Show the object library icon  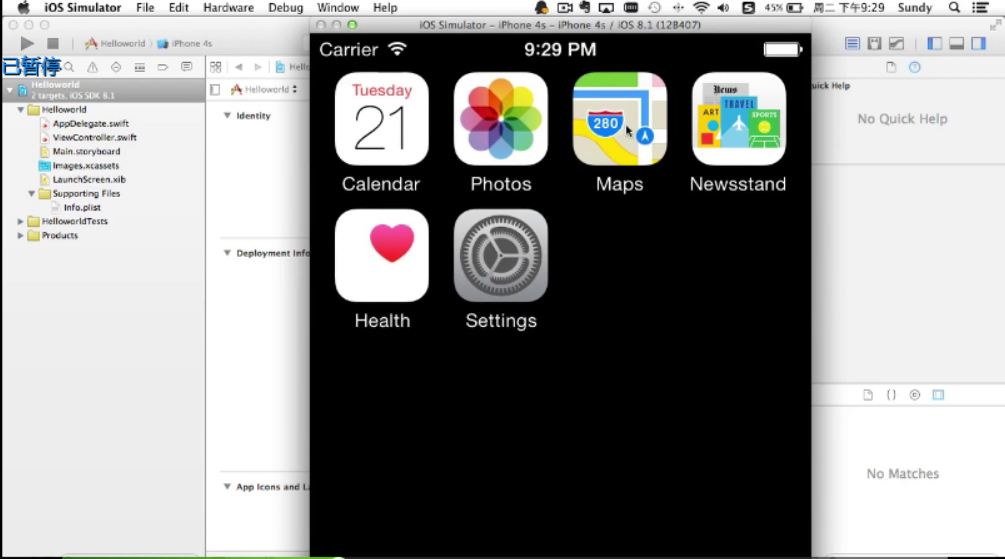[x=915, y=395]
